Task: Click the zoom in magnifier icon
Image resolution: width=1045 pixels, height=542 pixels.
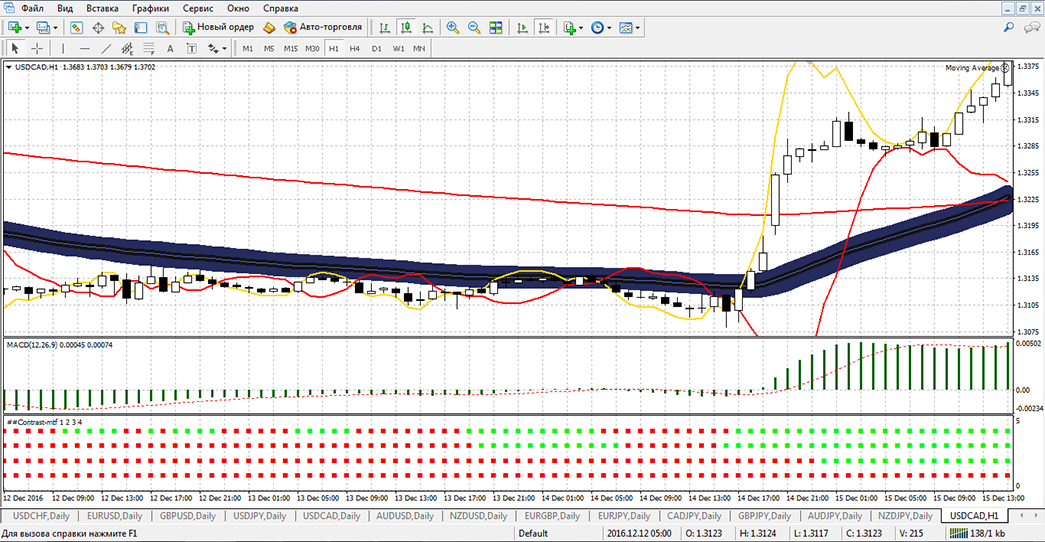Action: [x=453, y=27]
